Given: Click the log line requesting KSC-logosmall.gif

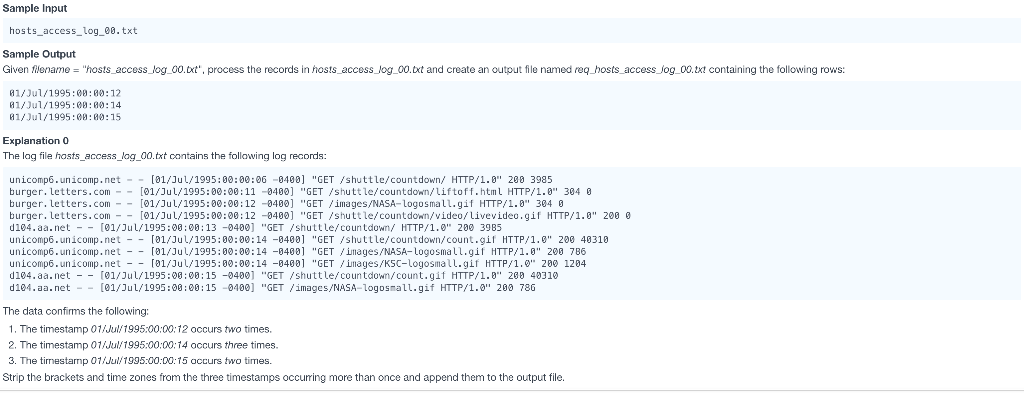Looking at the screenshot, I should tap(298, 264).
